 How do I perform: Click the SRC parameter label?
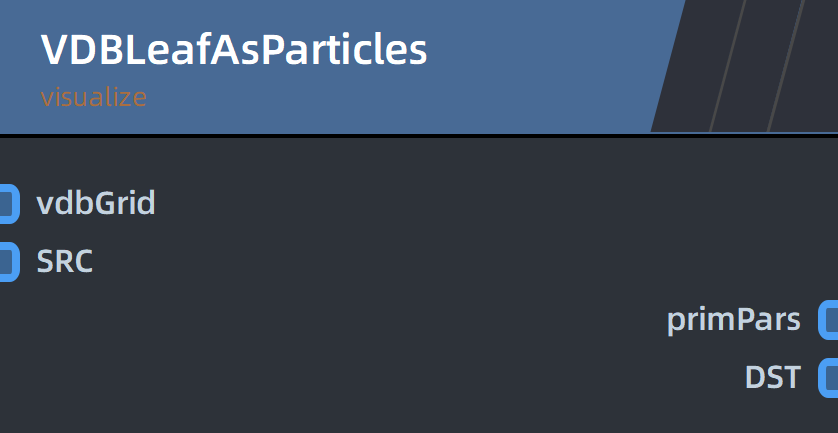click(x=65, y=261)
